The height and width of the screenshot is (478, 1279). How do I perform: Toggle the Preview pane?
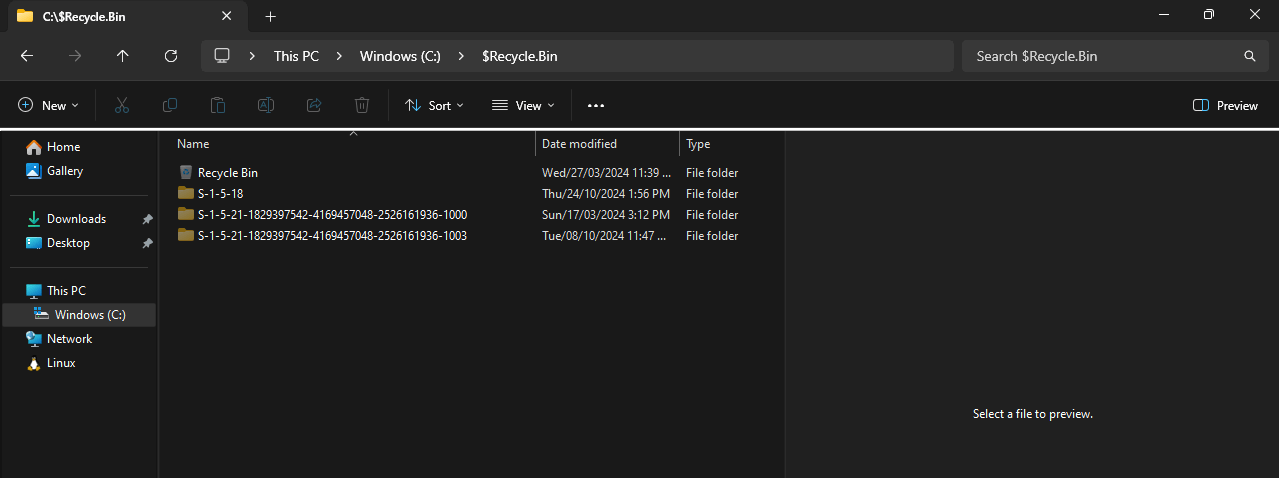1226,105
